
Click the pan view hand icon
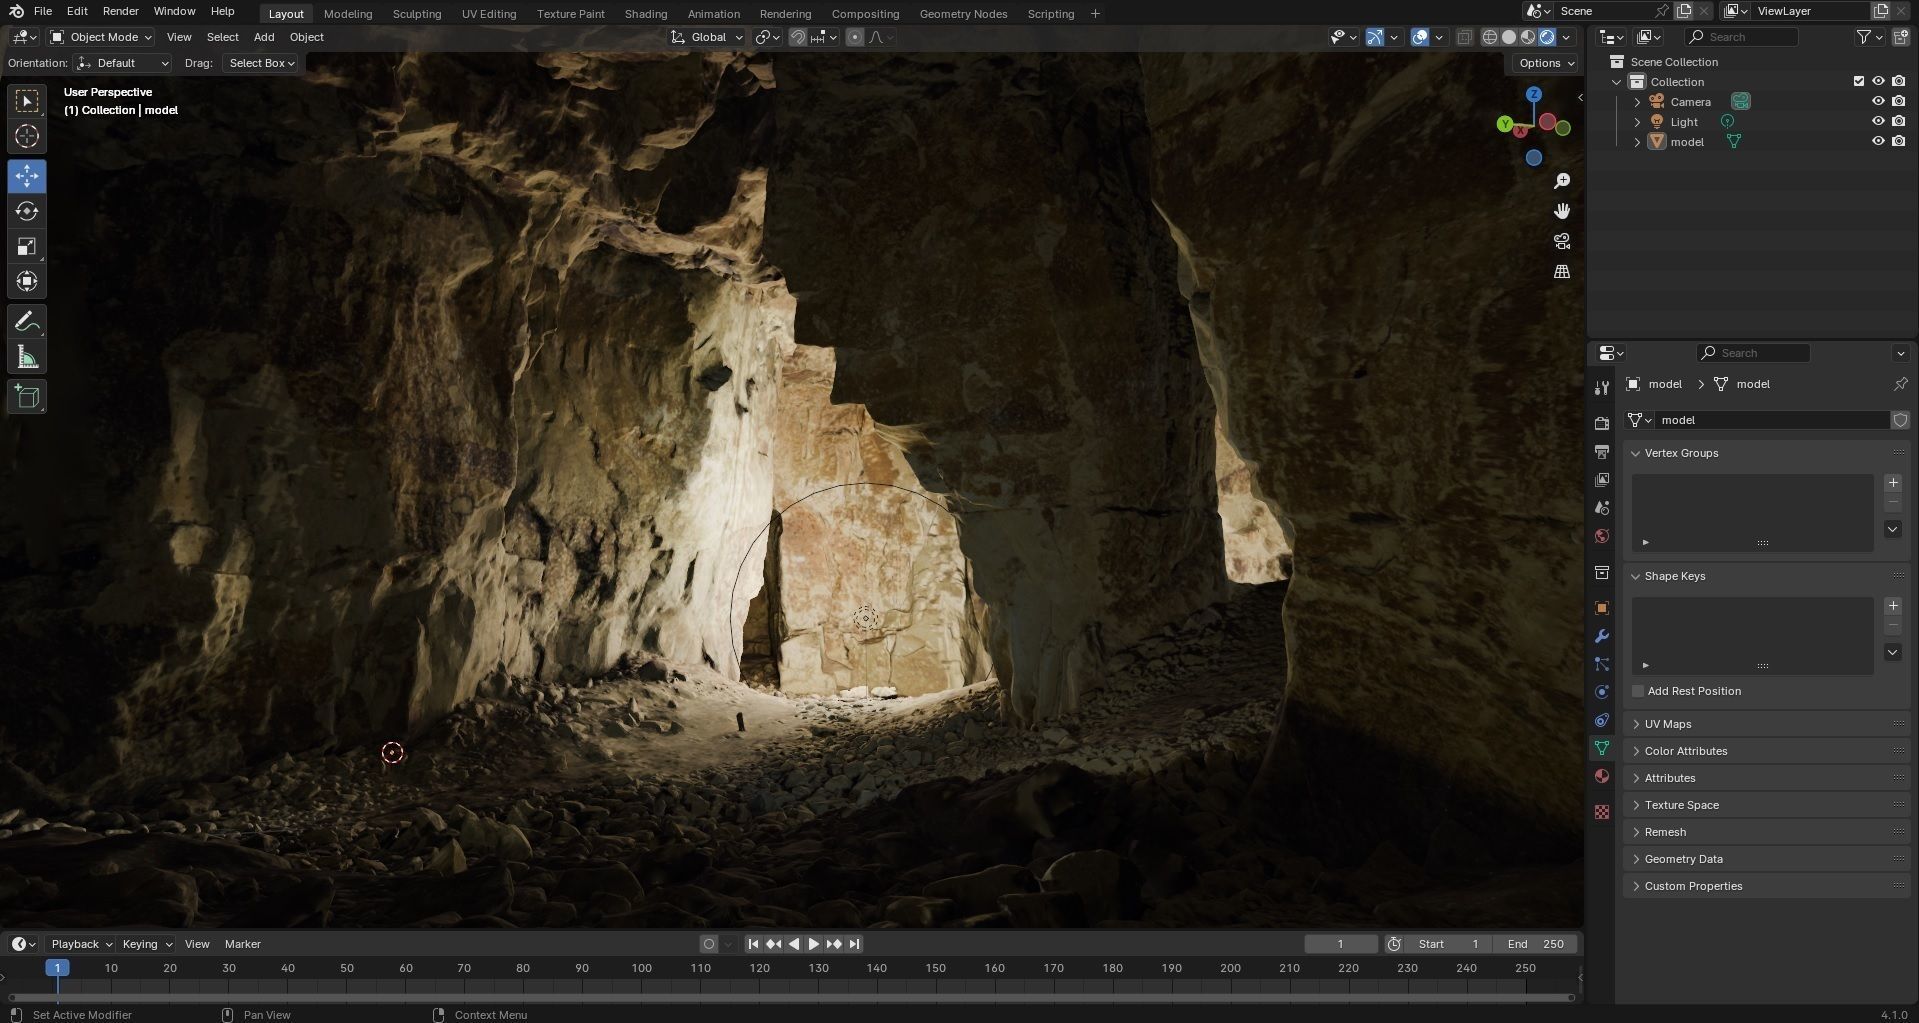click(1562, 211)
